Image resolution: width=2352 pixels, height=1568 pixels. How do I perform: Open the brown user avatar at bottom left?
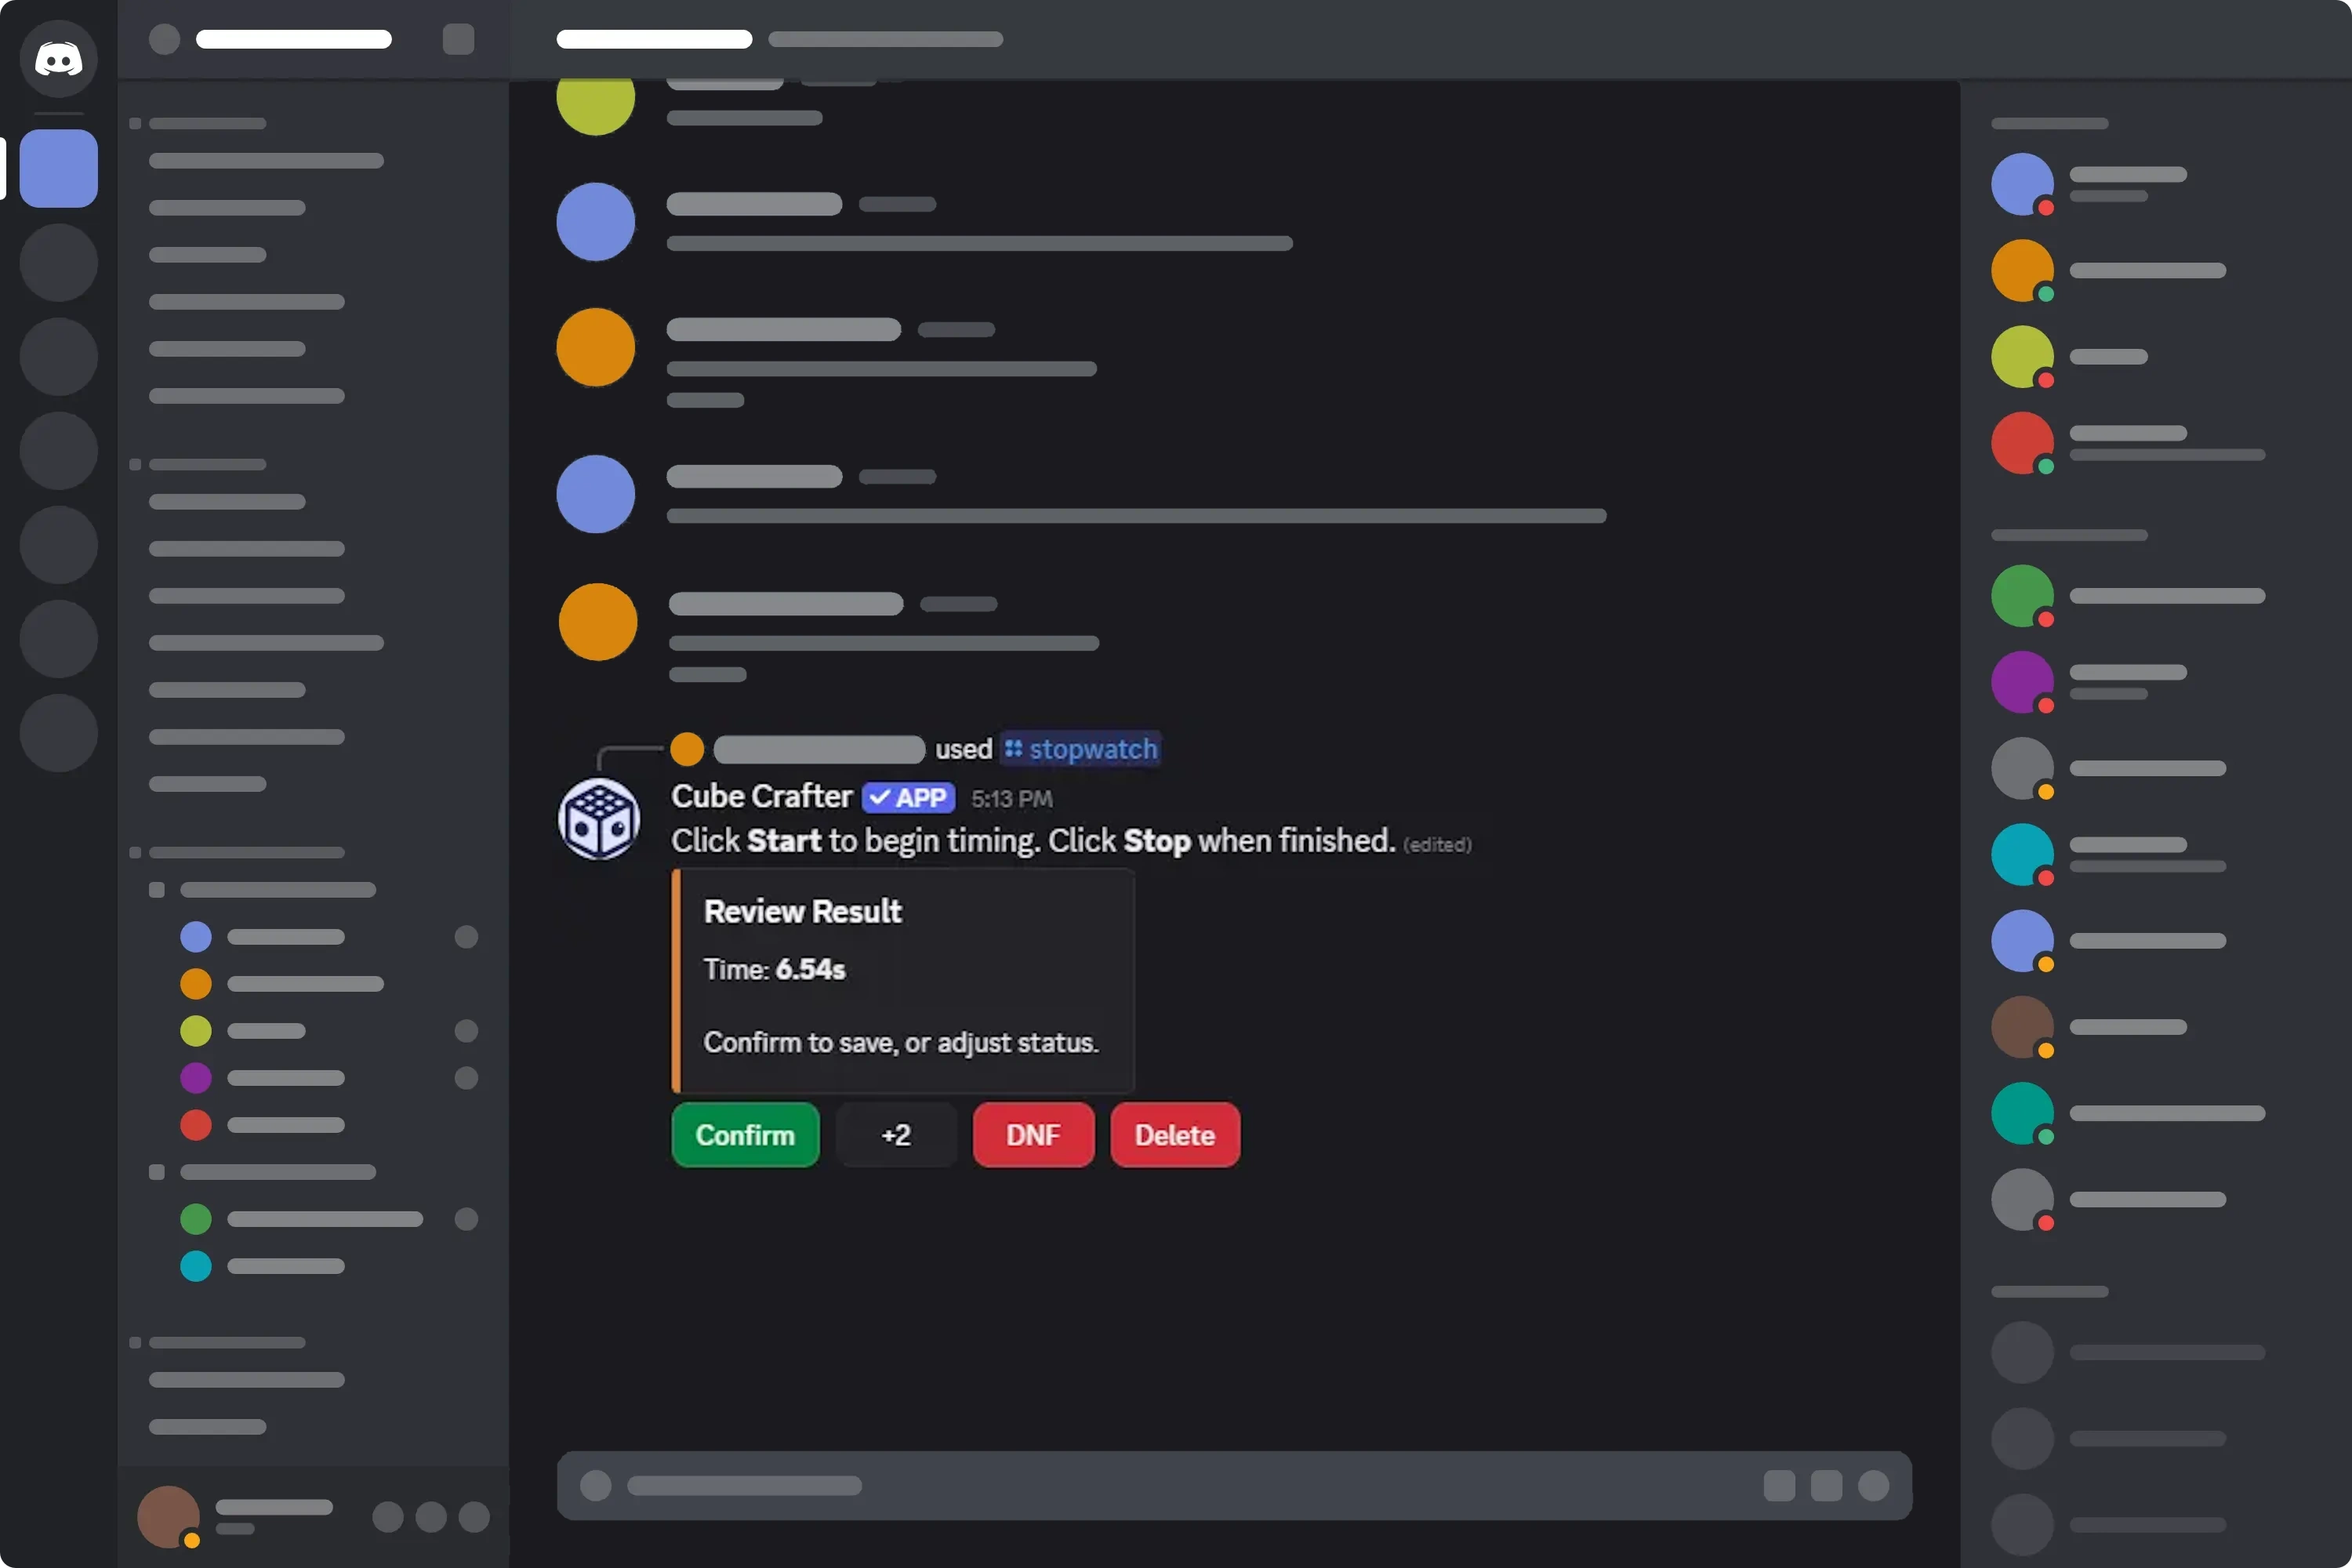coord(168,1516)
